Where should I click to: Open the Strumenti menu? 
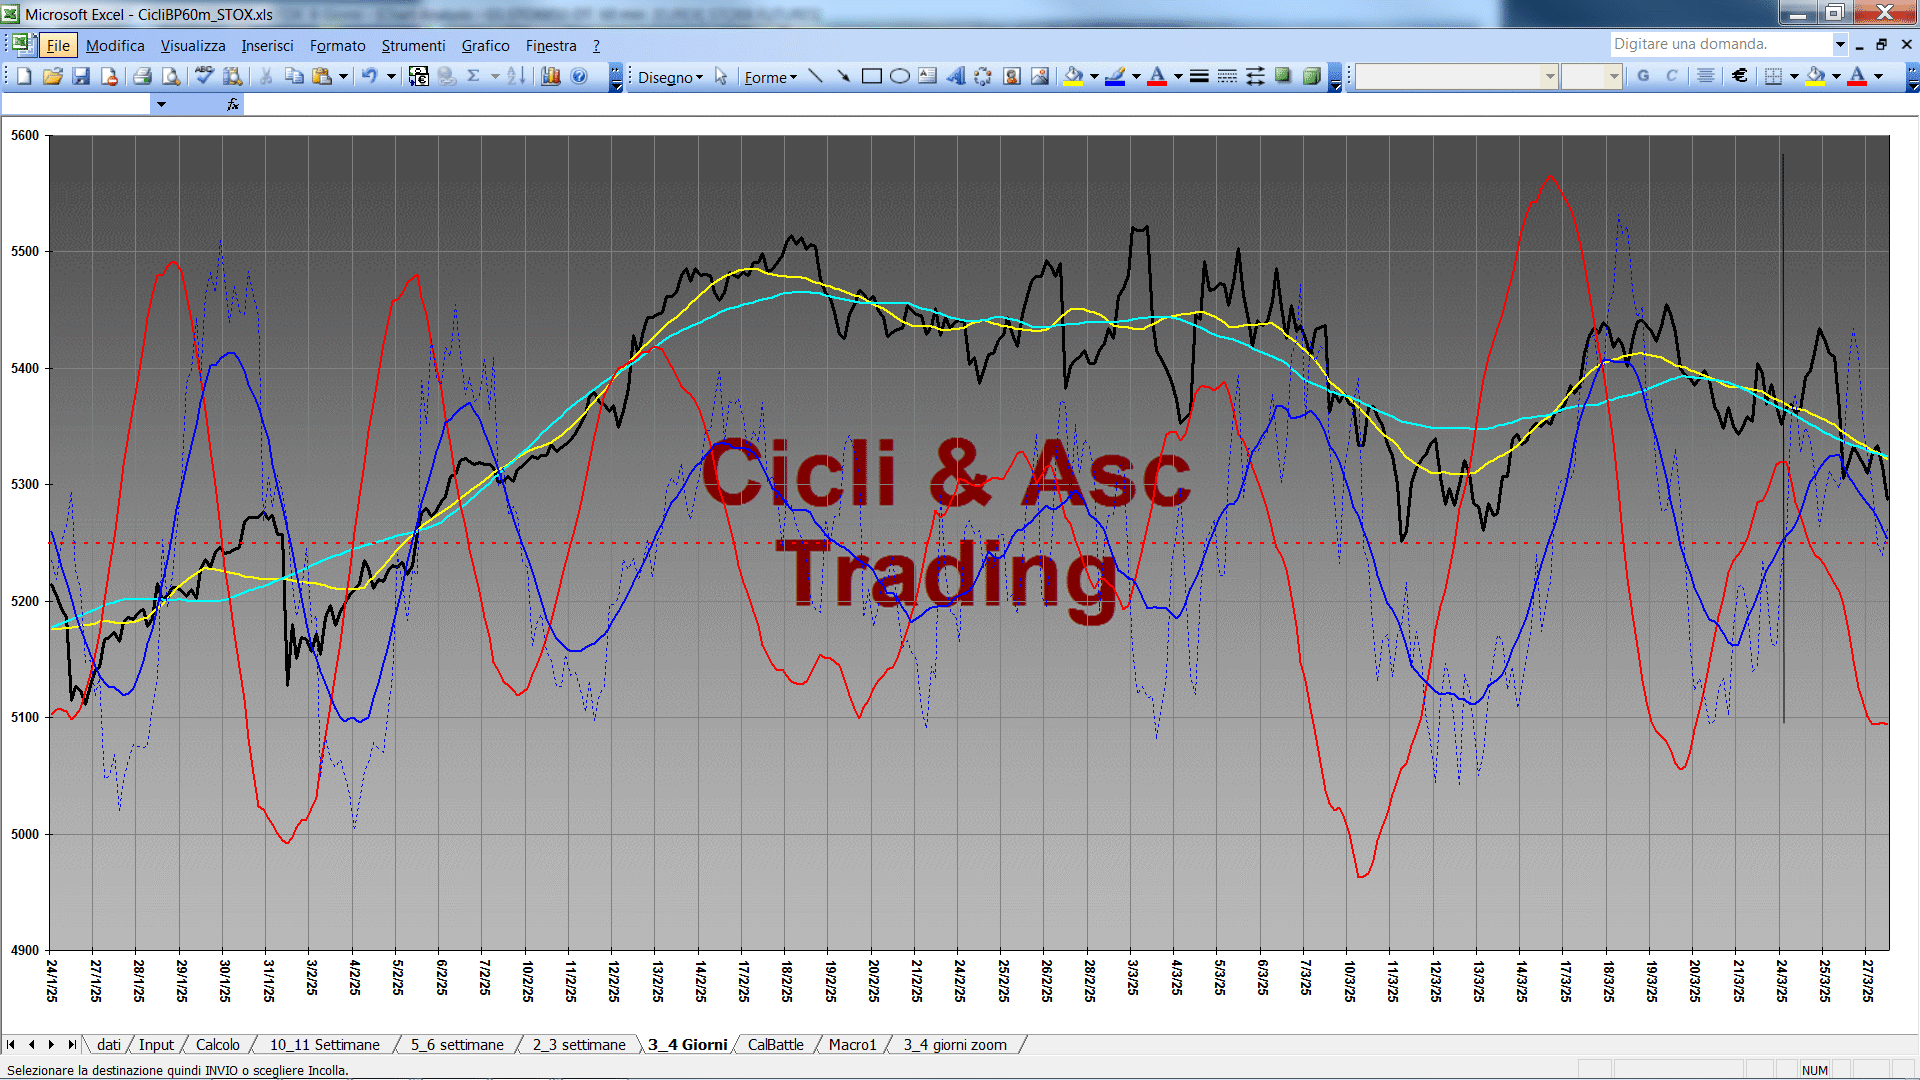[x=413, y=45]
